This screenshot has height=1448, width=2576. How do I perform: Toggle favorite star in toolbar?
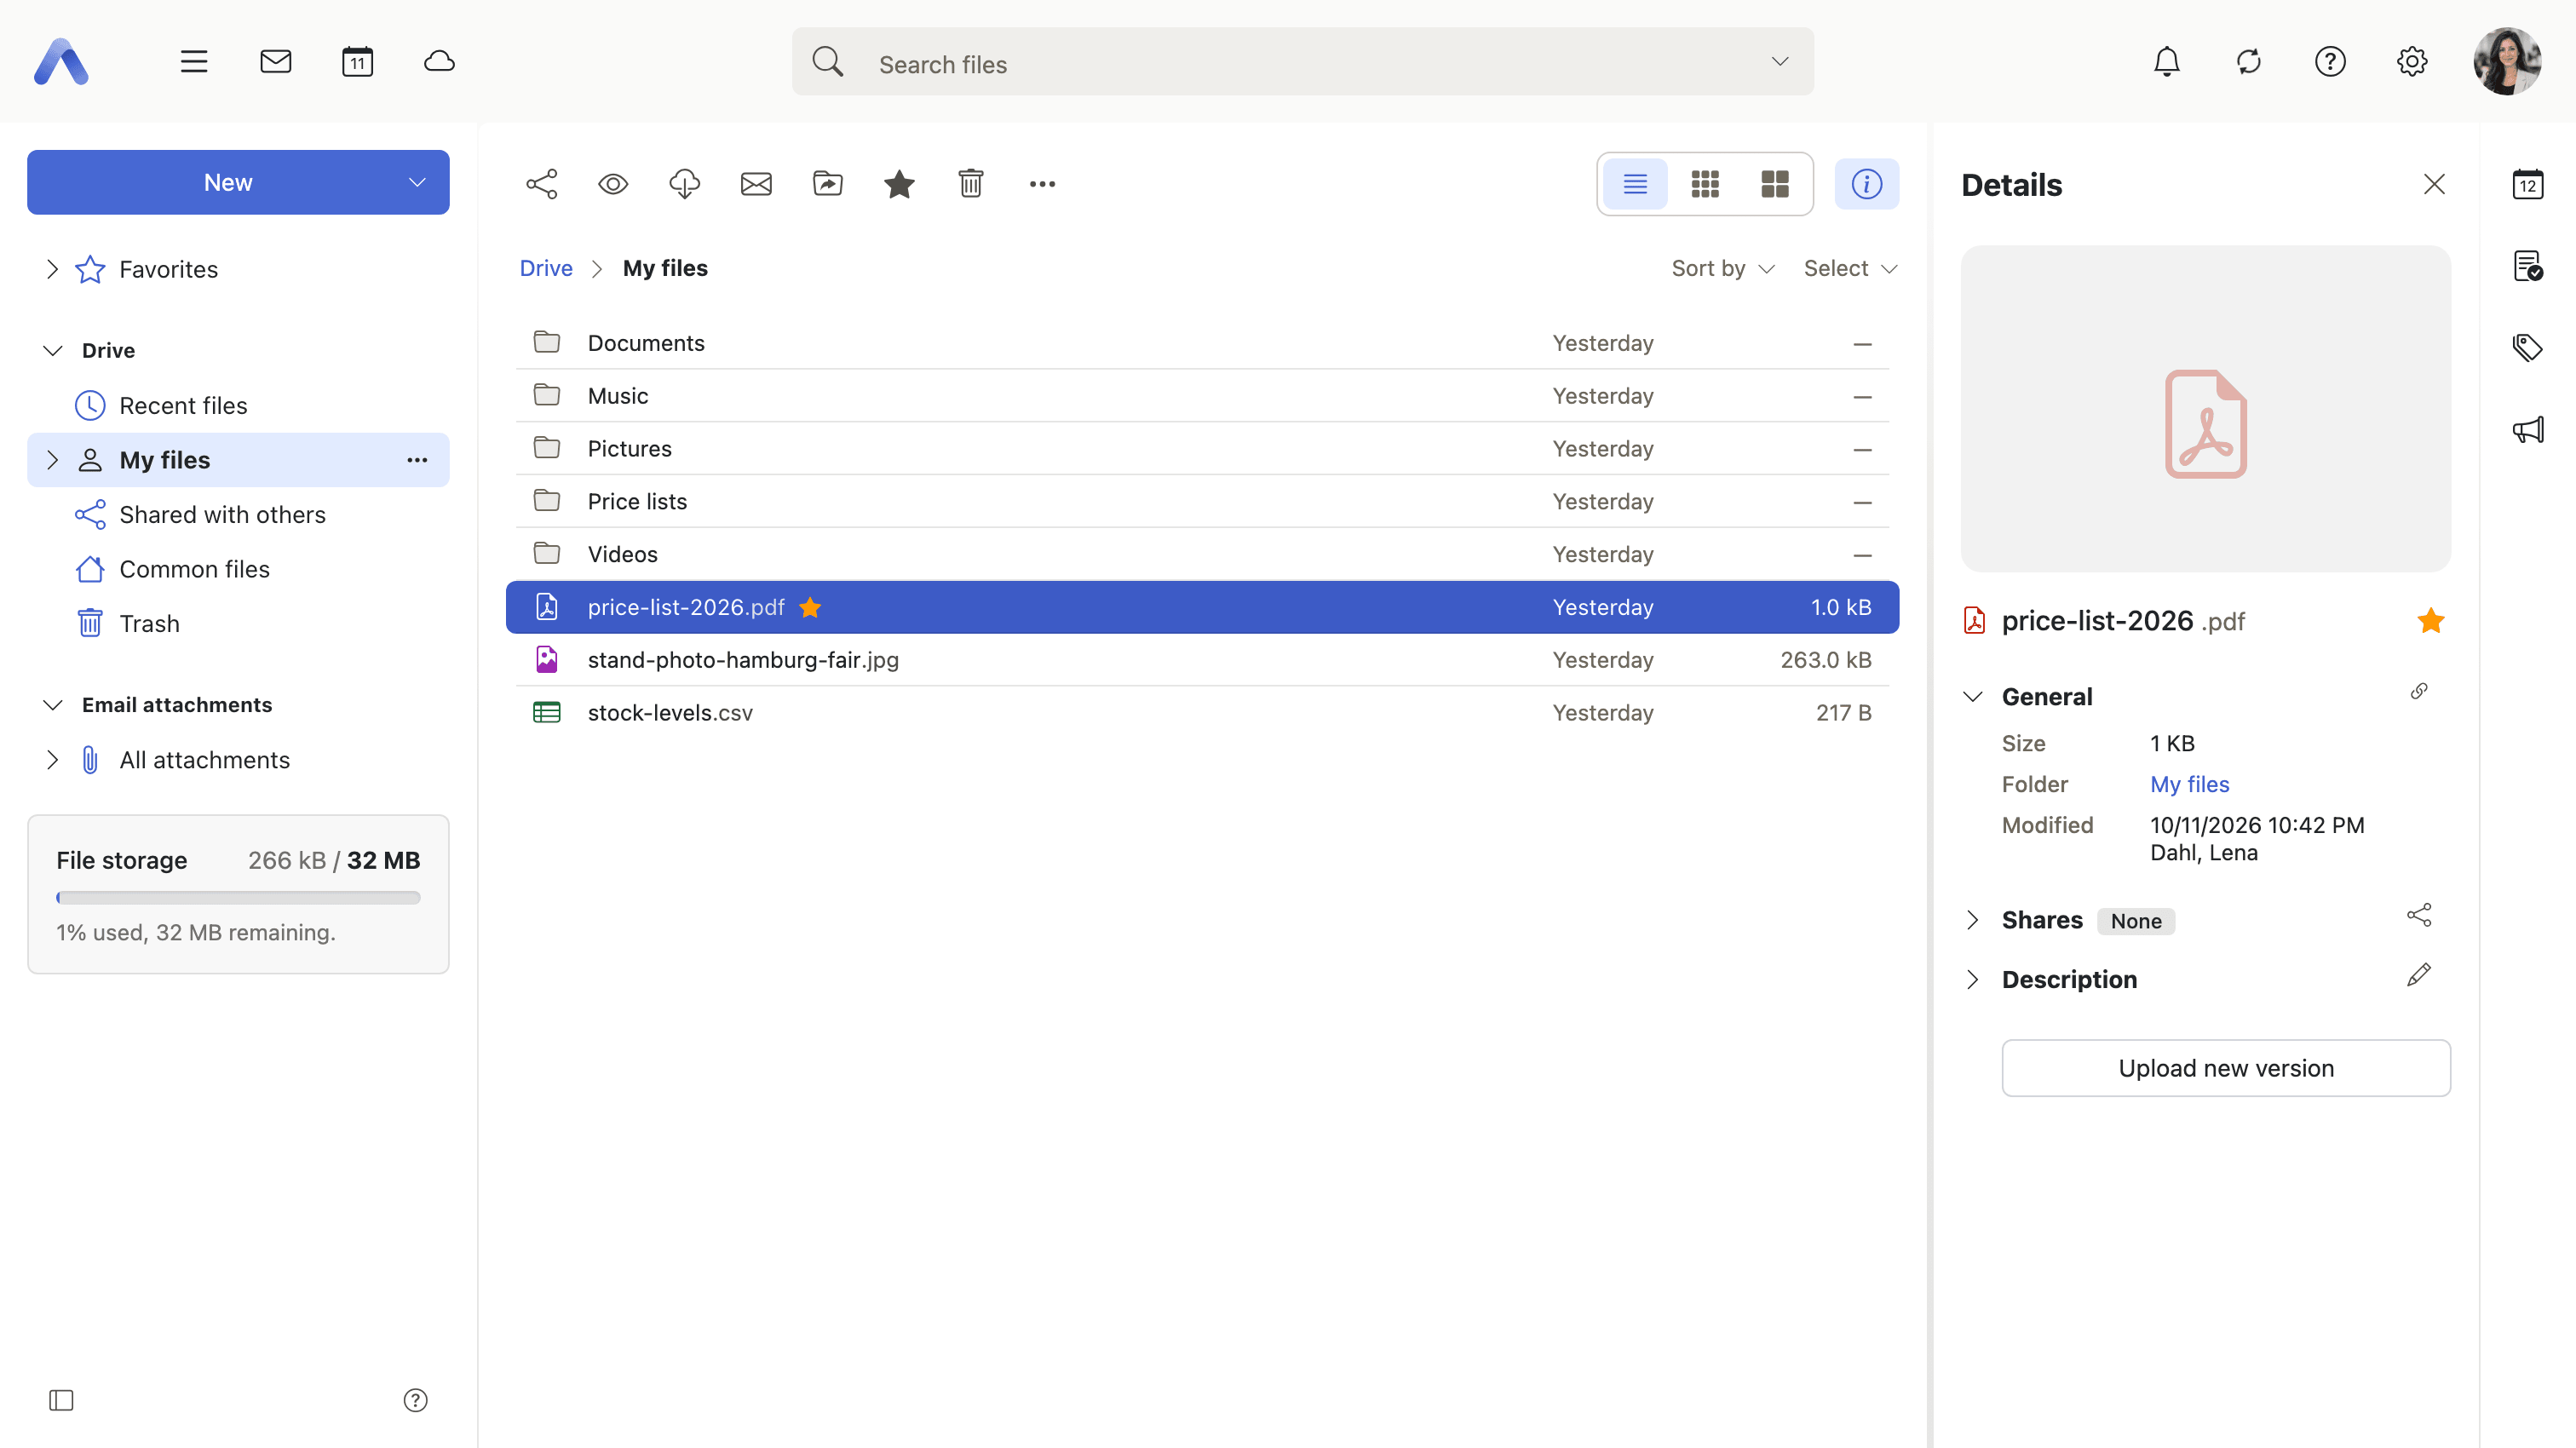coord(899,184)
